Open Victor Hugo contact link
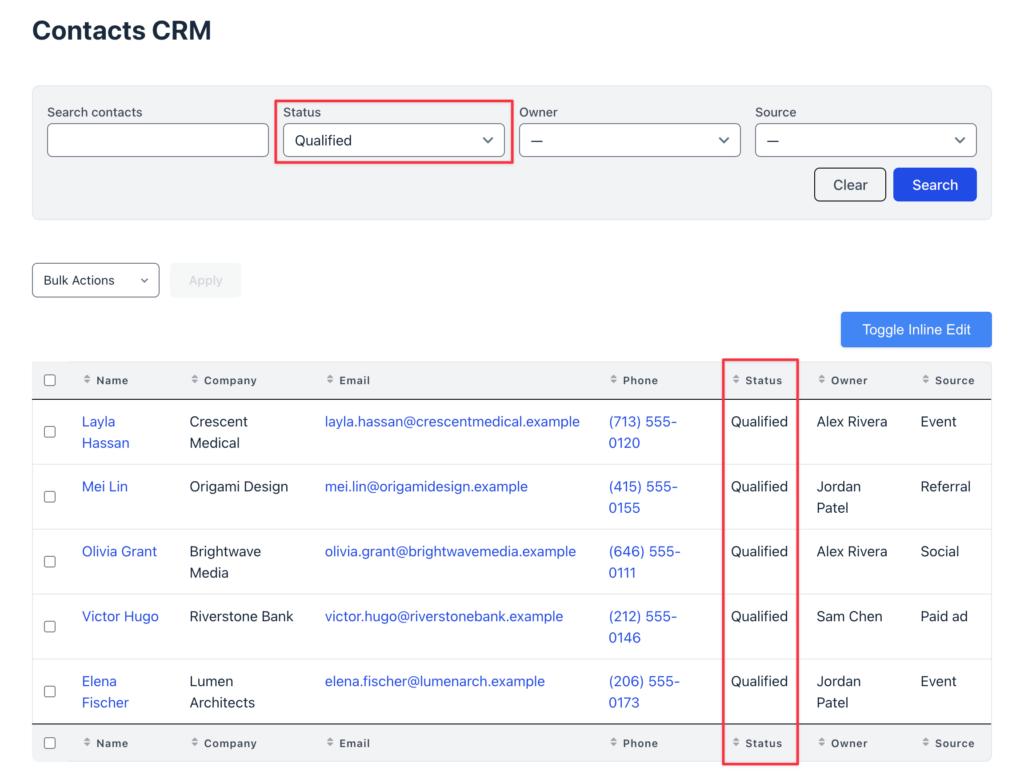This screenshot has width=1024, height=784. [x=120, y=616]
